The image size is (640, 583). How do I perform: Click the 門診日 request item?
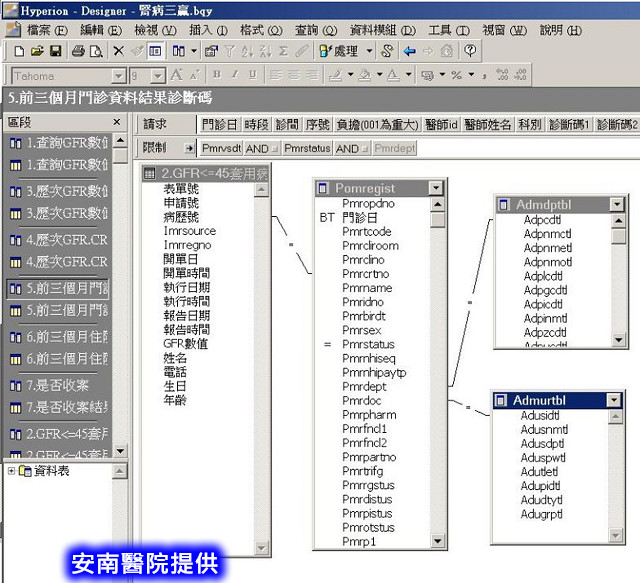point(220,124)
